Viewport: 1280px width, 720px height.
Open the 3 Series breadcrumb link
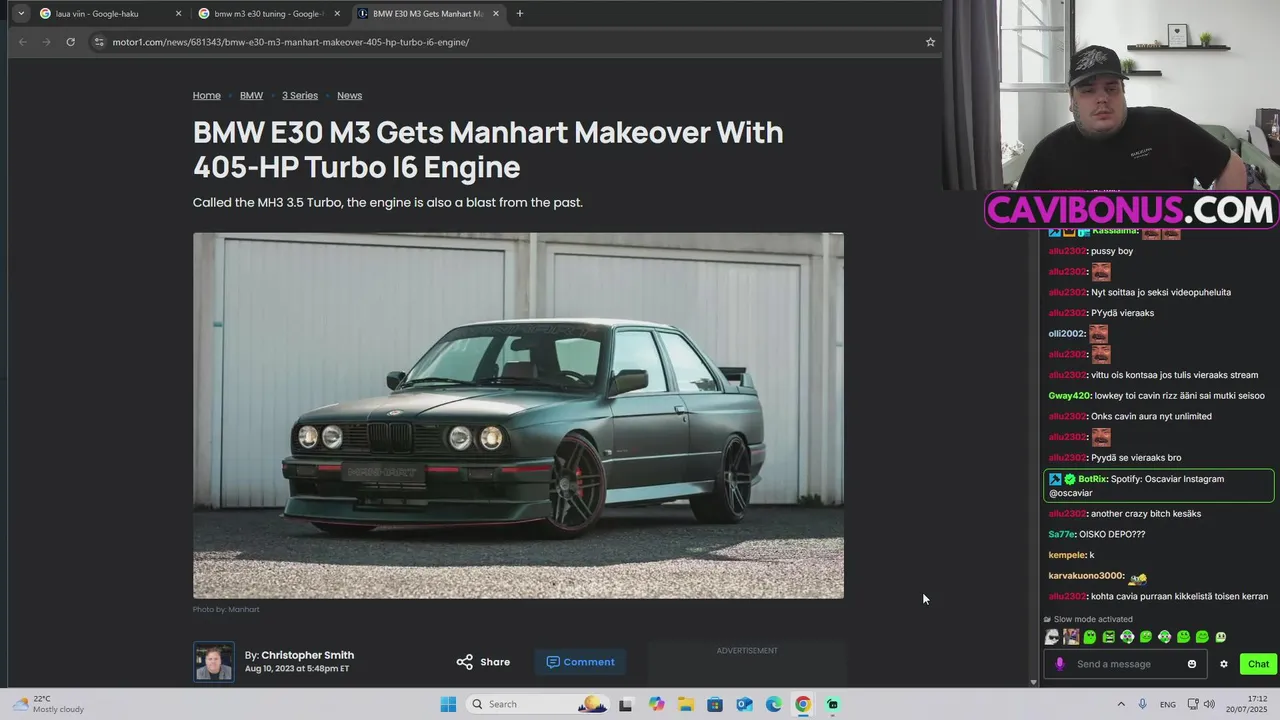tap(300, 96)
